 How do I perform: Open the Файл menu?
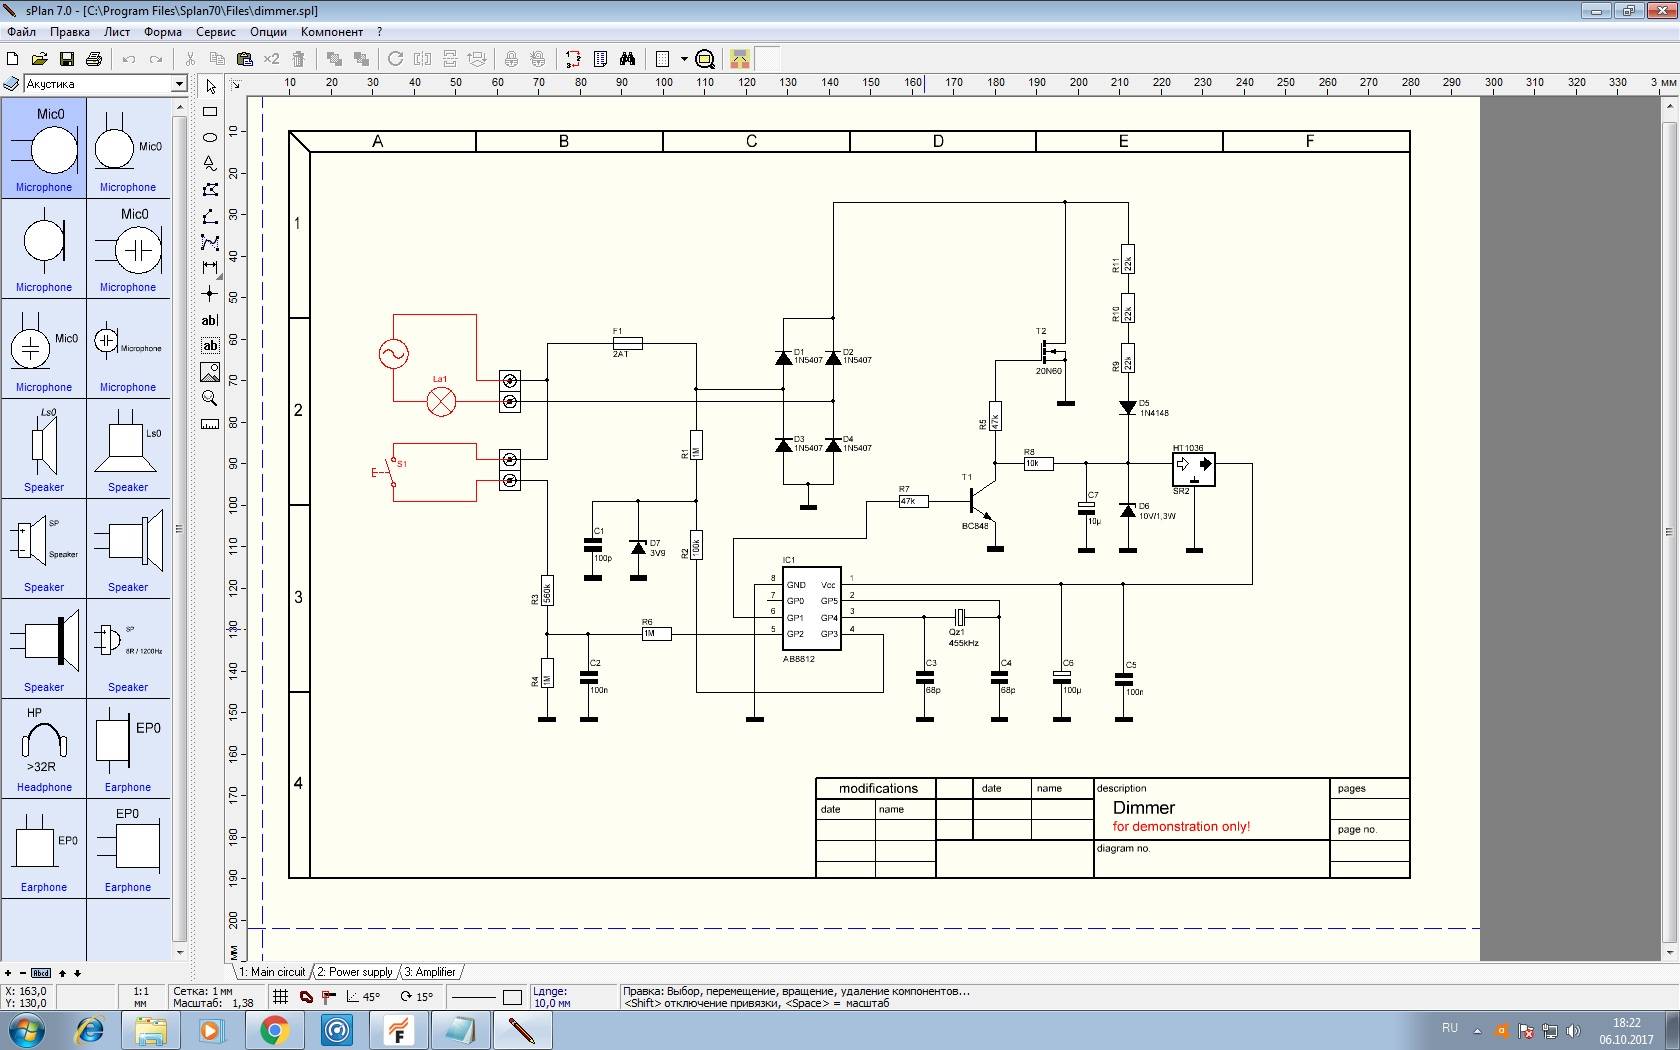click(x=21, y=32)
